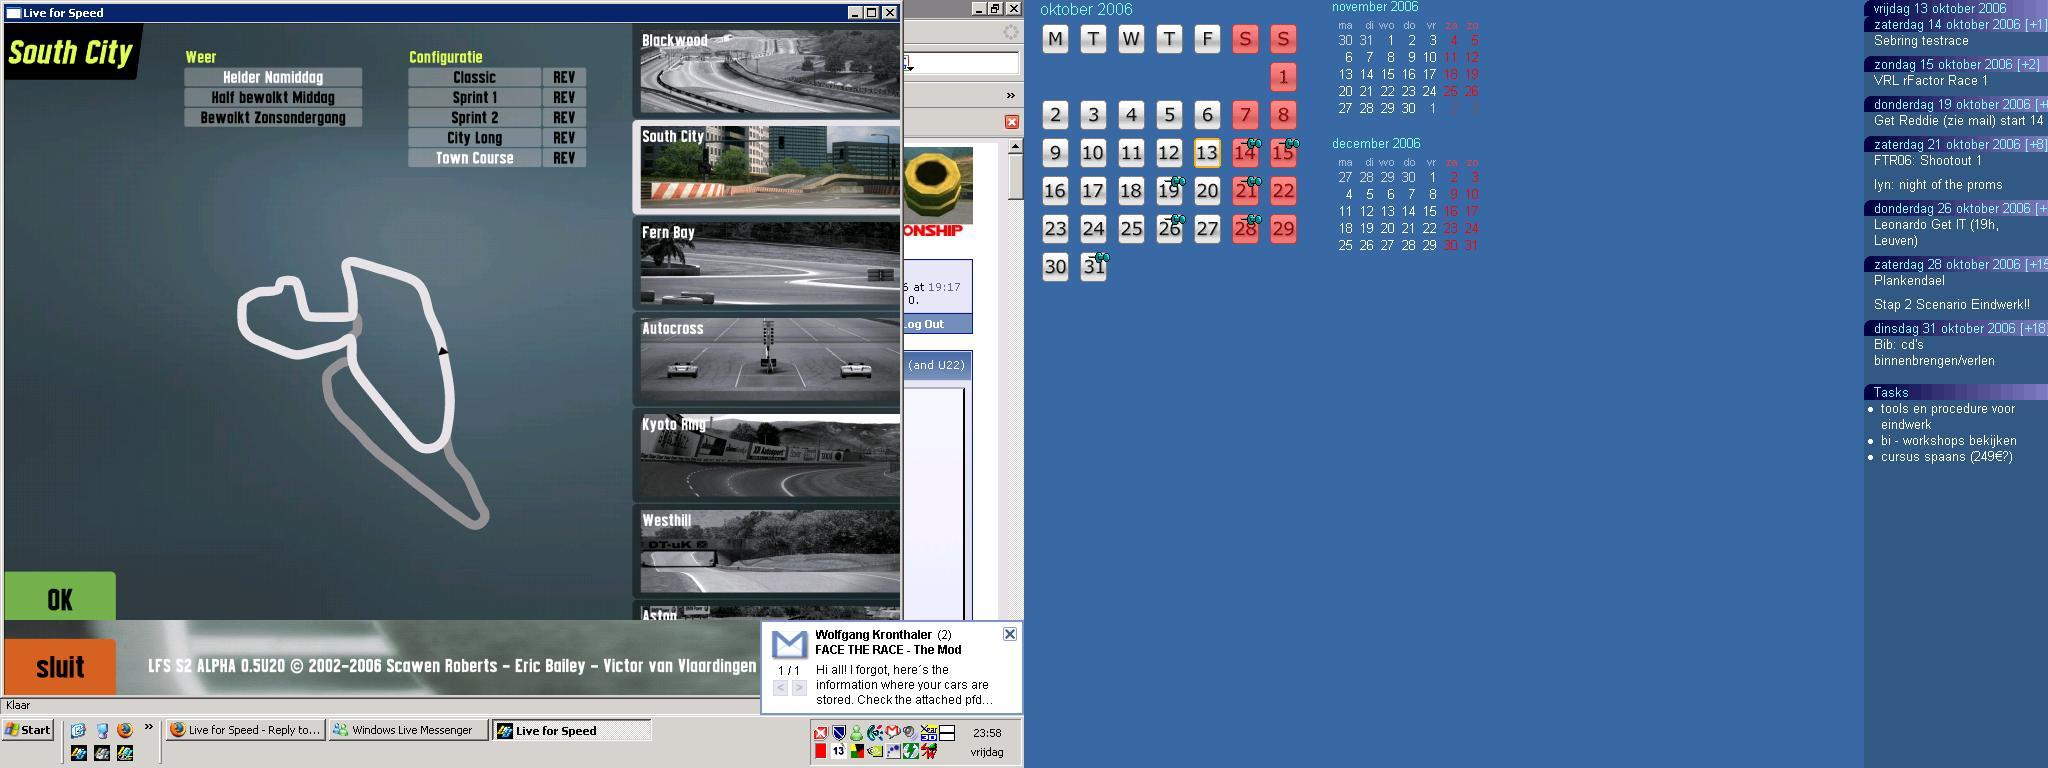Switch to Firefox 'Live for Speed - Reply to...' taskbar button
Image resolution: width=2048 pixels, height=768 pixels.
point(245,730)
